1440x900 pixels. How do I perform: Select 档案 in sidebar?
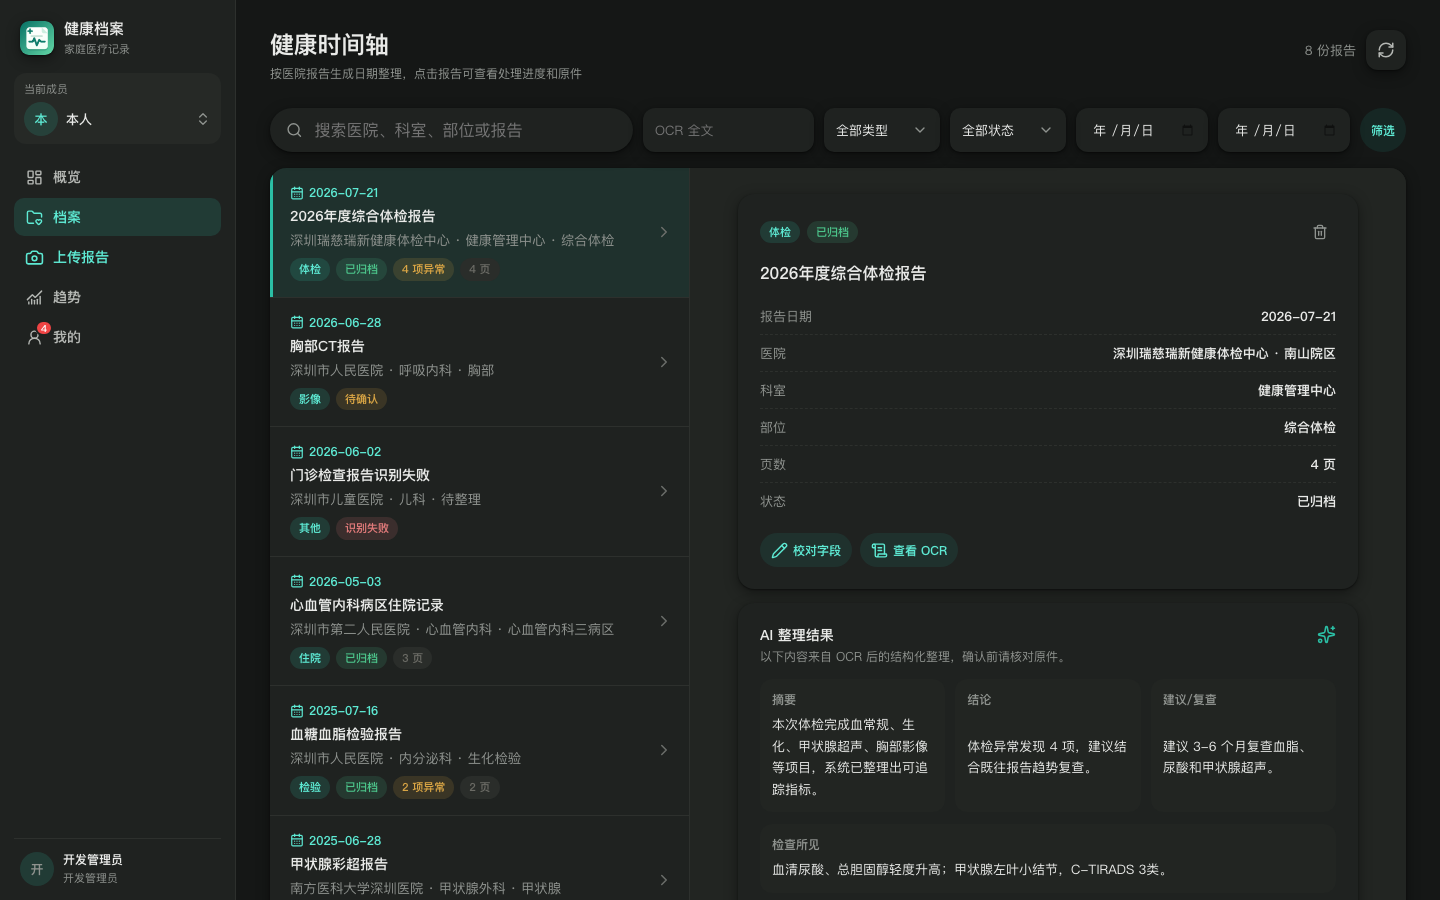point(118,217)
